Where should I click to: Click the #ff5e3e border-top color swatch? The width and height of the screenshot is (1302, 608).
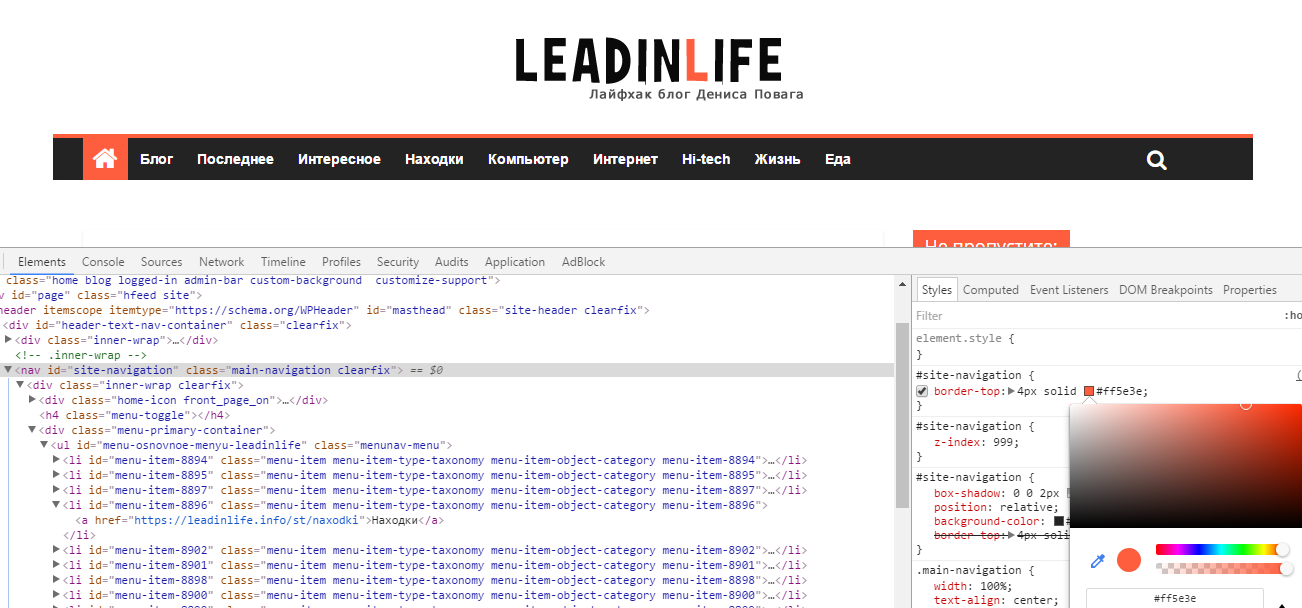tap(1089, 391)
